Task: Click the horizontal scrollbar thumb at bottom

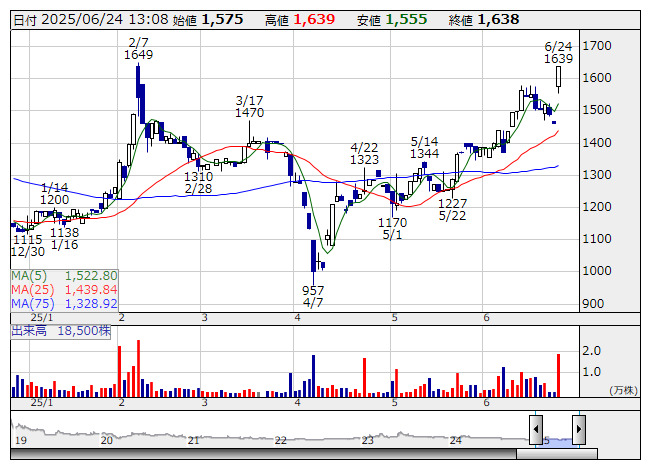Action: pos(557,454)
